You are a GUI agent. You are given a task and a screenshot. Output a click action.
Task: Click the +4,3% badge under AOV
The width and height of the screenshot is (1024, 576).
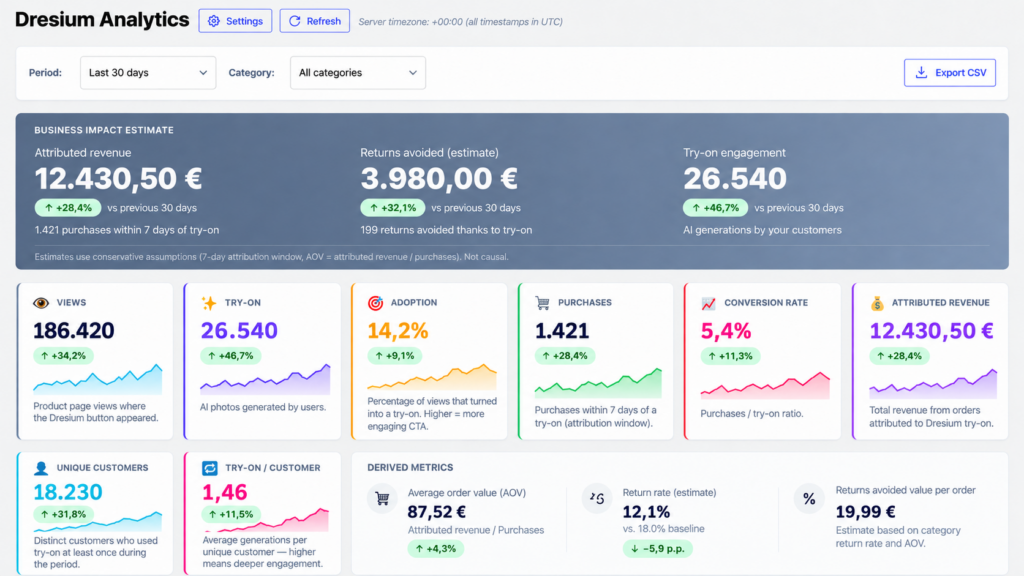click(x=436, y=549)
